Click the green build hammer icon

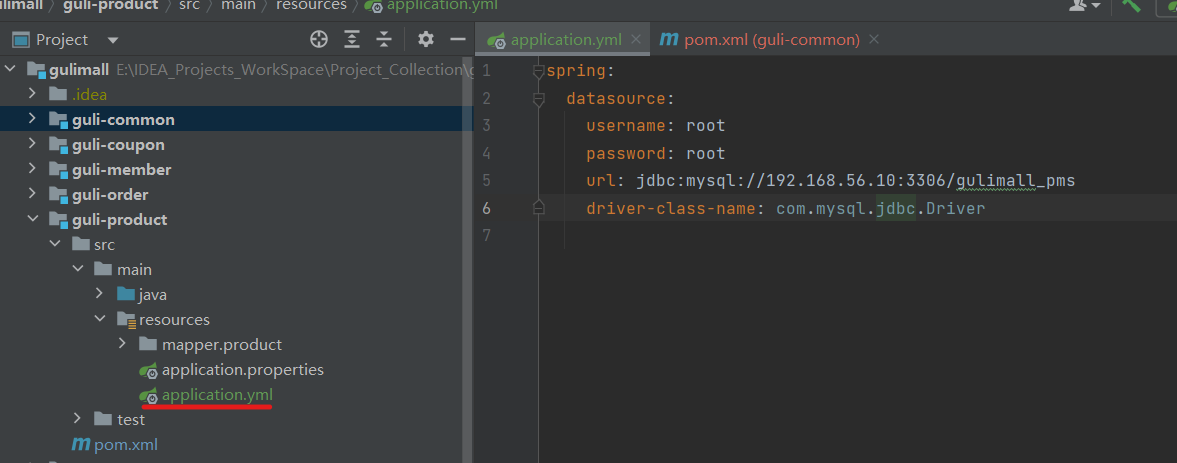tap(1132, 5)
